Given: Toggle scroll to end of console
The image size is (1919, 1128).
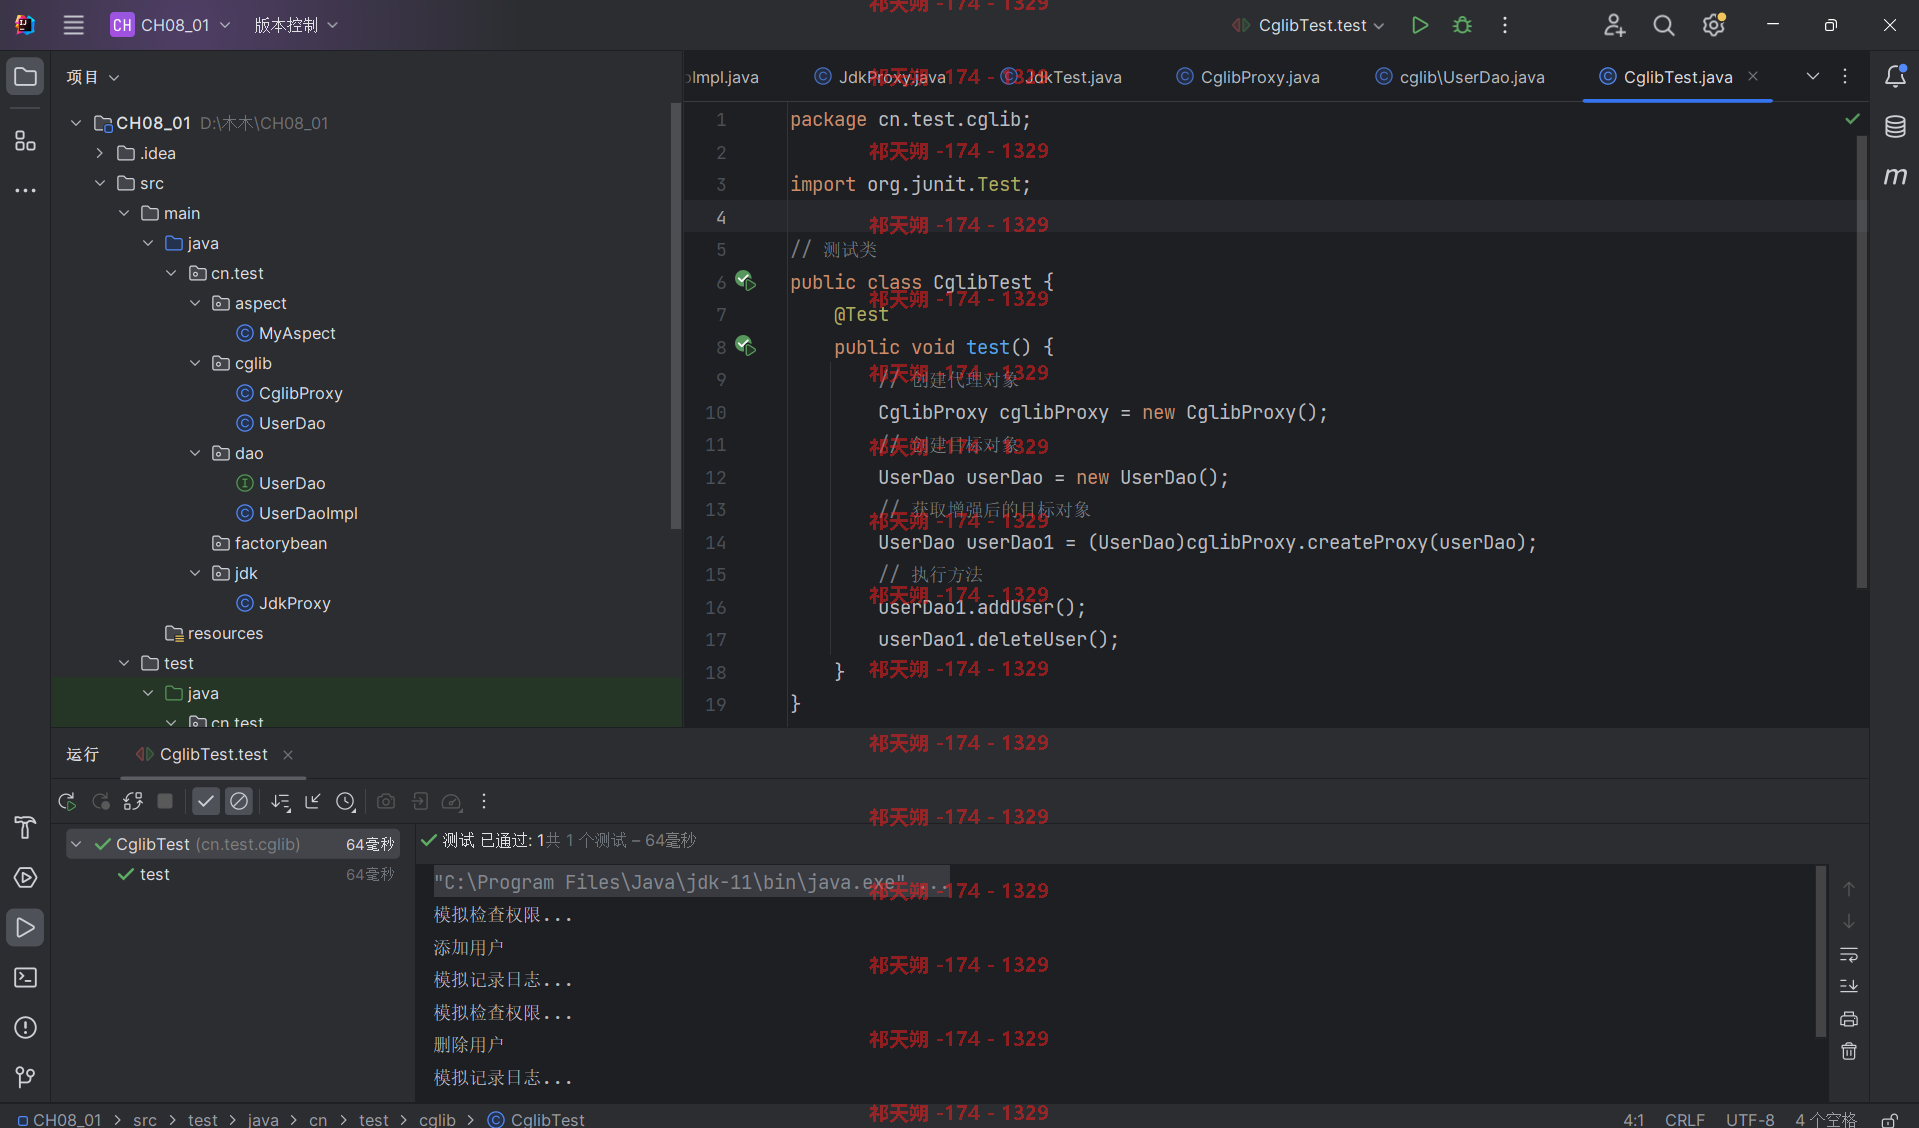Looking at the screenshot, I should click(x=1849, y=986).
